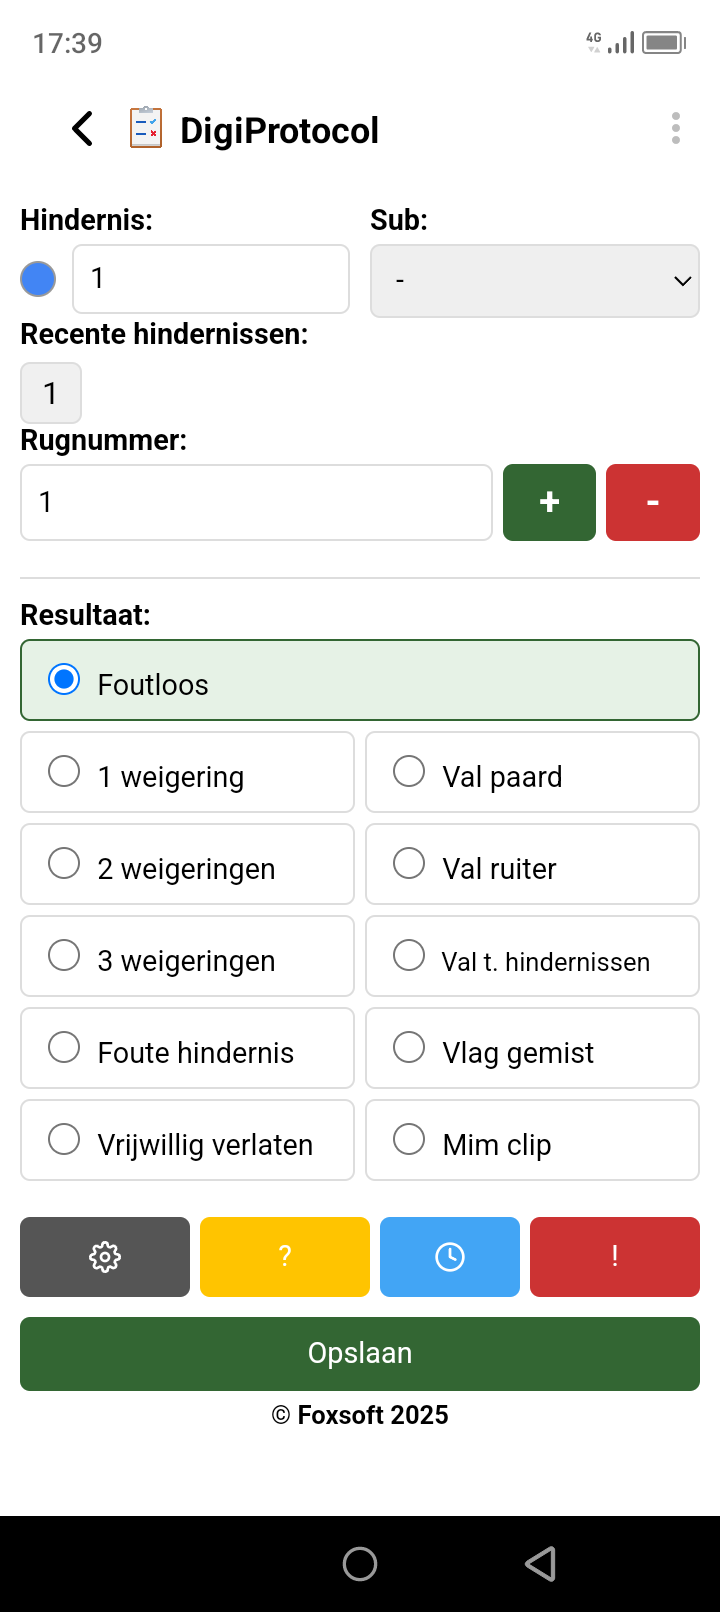The height and width of the screenshot is (1612, 720).
Task: Open settings with the gear button
Action: tap(105, 1257)
